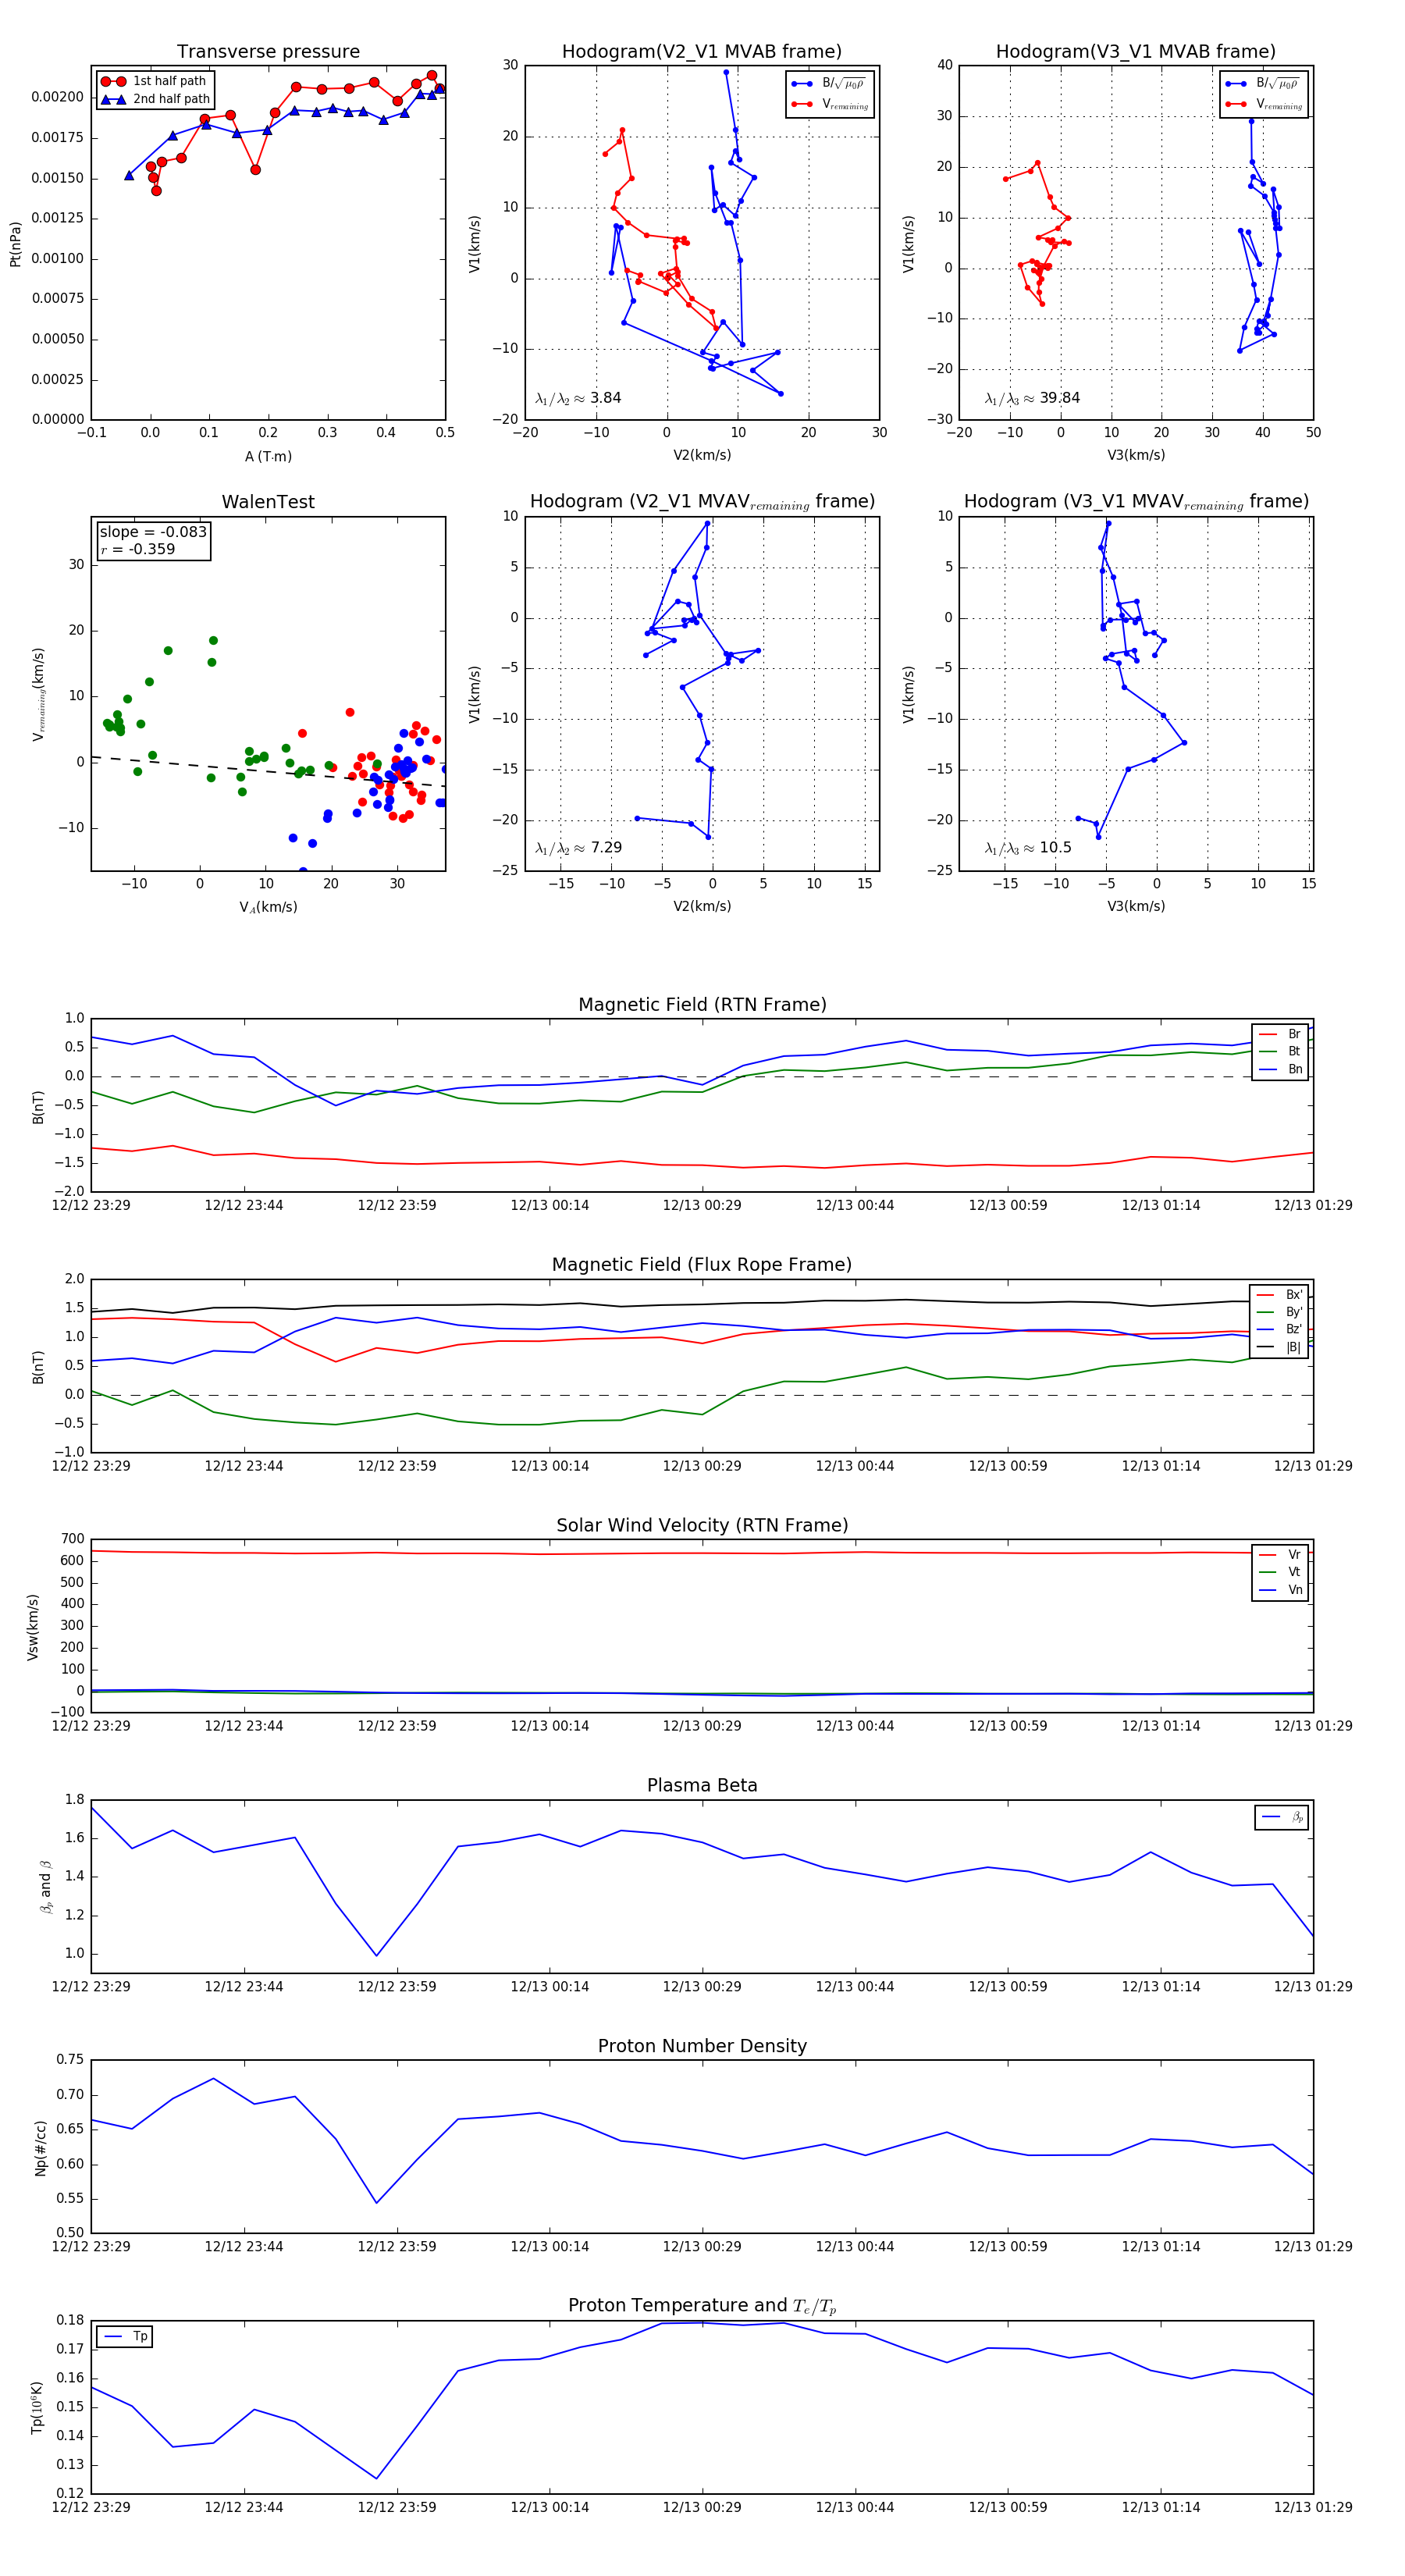Click the 'slope = -0.083' annotation text

click(153, 532)
